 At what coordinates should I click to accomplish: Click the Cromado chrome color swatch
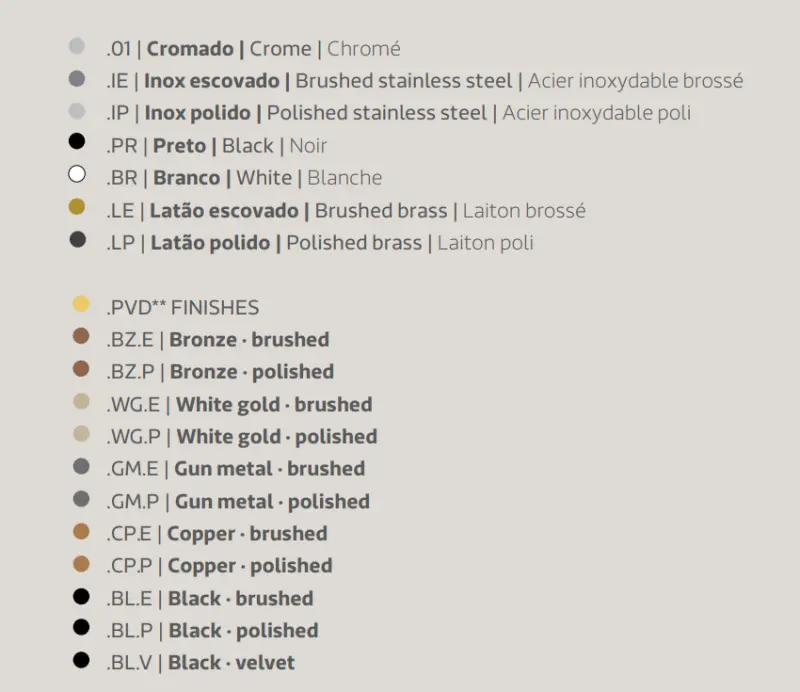[x=77, y=46]
